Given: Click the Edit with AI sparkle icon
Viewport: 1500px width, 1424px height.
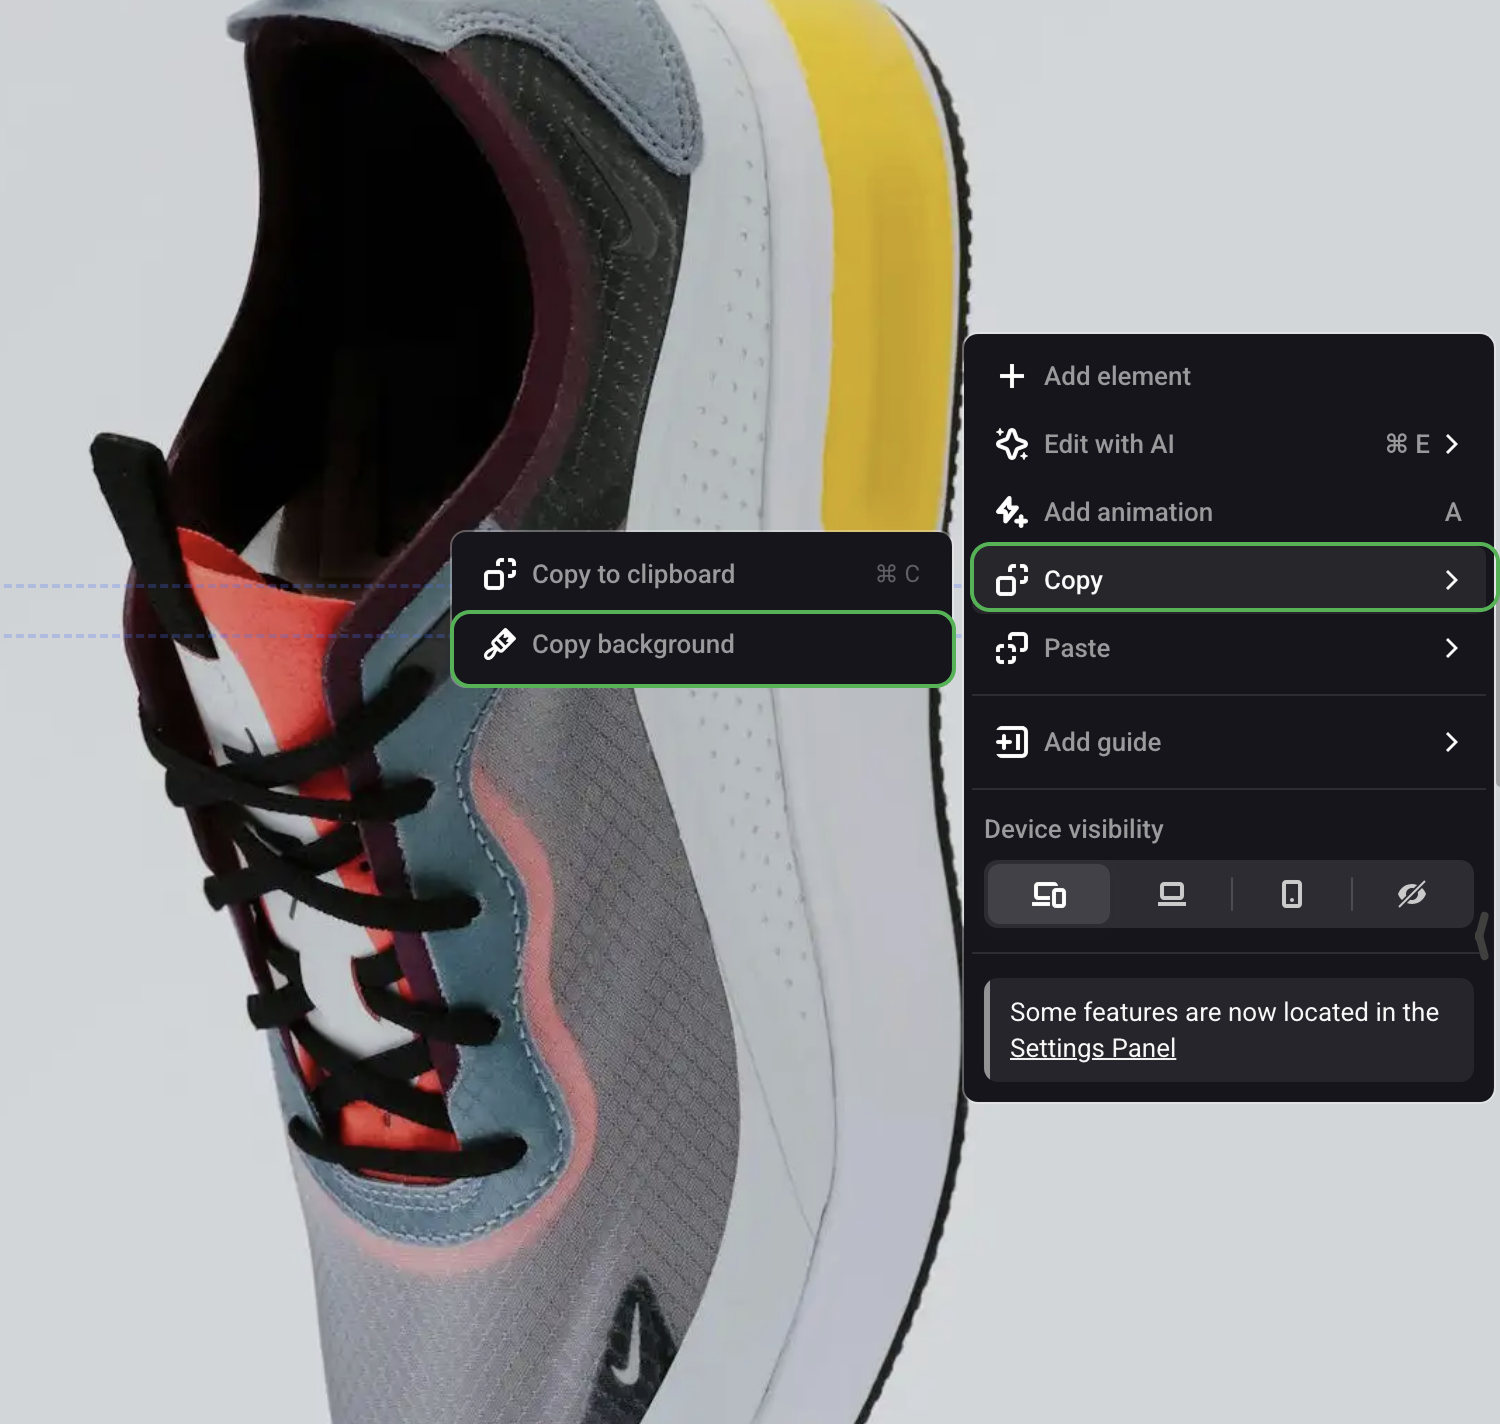Looking at the screenshot, I should (1011, 444).
